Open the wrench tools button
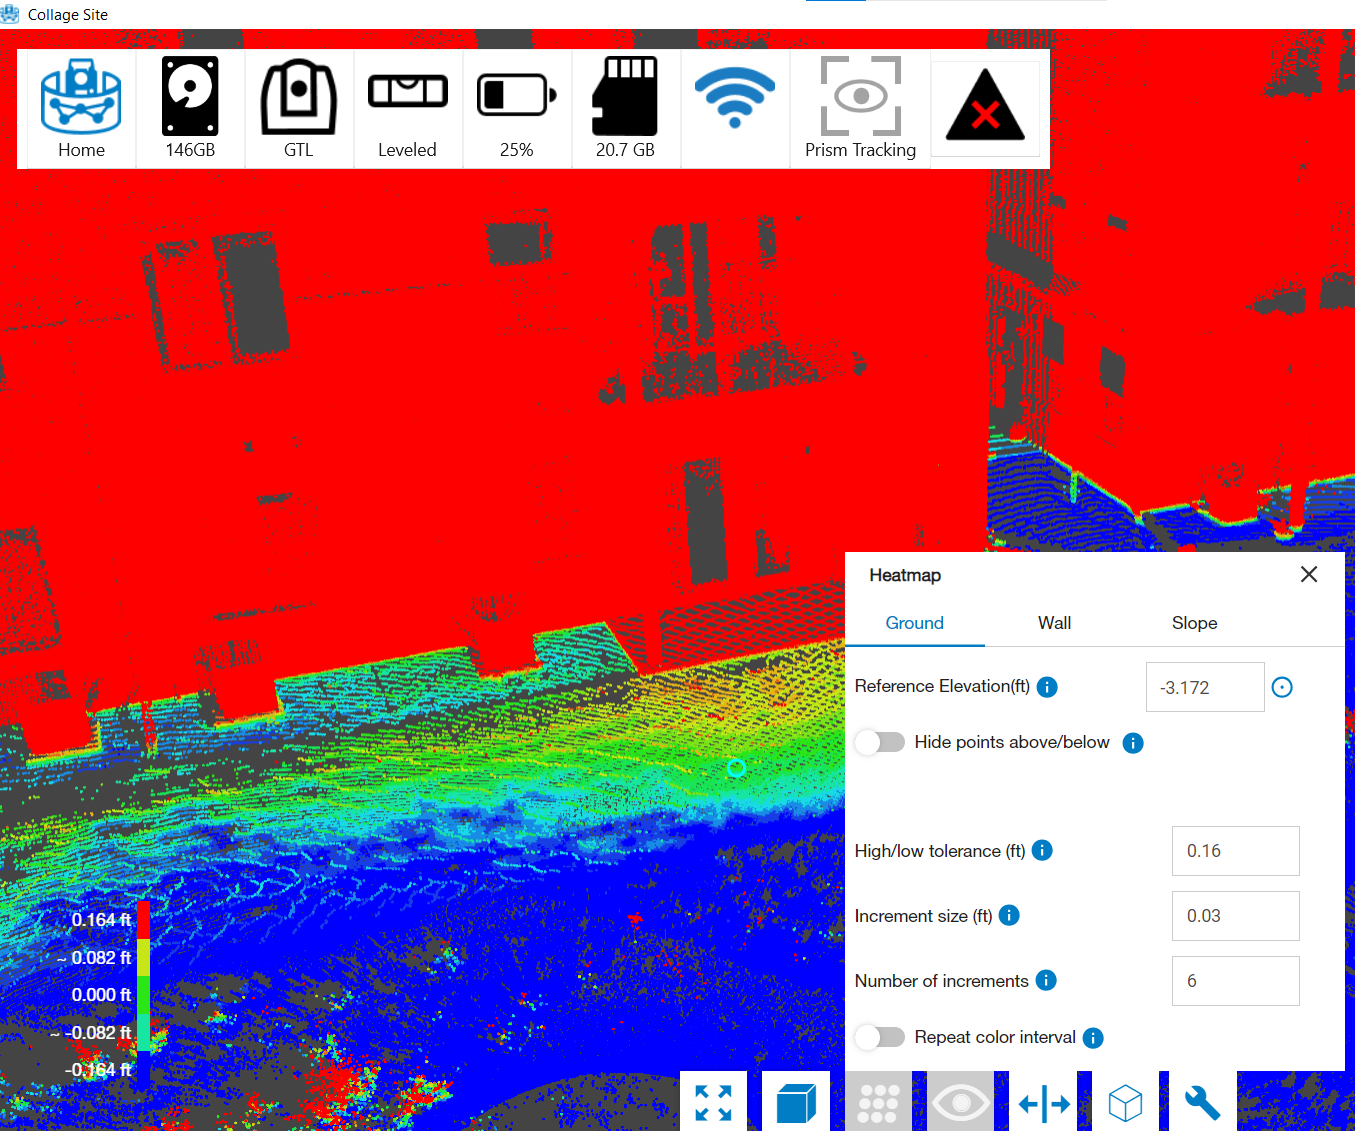This screenshot has width=1355, height=1131. coord(1202,1103)
